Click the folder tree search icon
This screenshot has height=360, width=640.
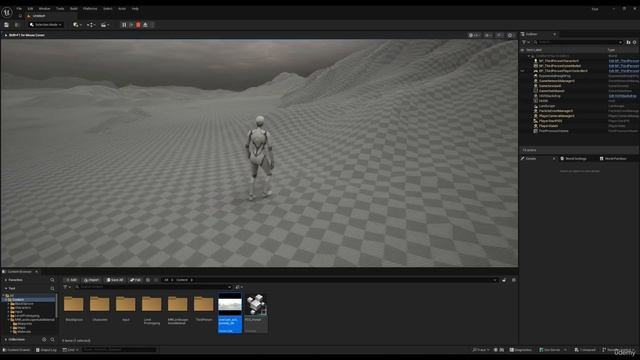click(52, 289)
